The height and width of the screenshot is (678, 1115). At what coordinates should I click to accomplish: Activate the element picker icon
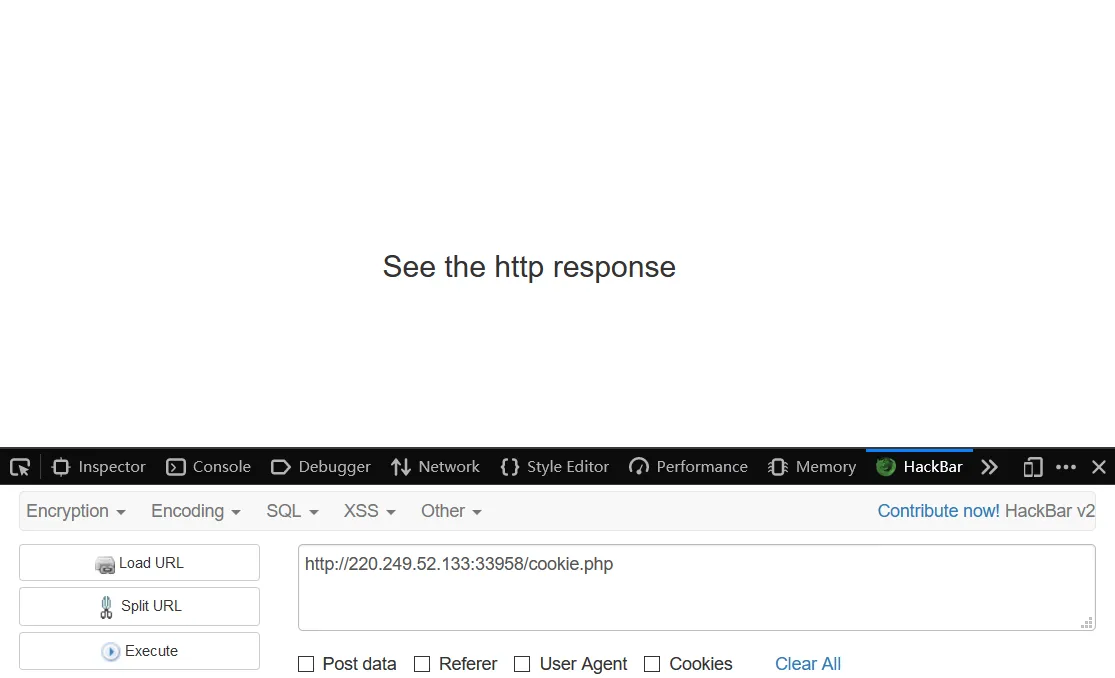[20, 467]
